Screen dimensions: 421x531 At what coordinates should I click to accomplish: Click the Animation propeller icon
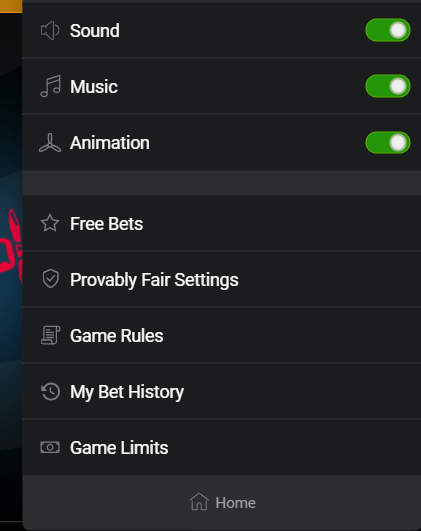[x=50, y=143]
